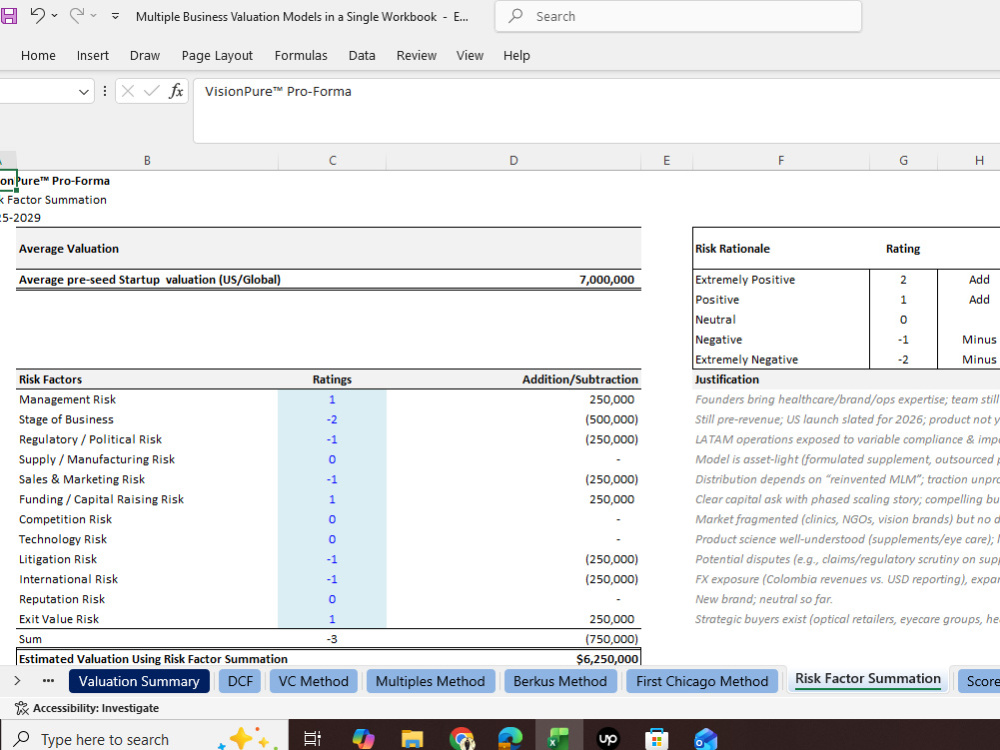The height and width of the screenshot is (750, 1000).
Task: Open the Draw ribbon tab
Action: (145, 55)
